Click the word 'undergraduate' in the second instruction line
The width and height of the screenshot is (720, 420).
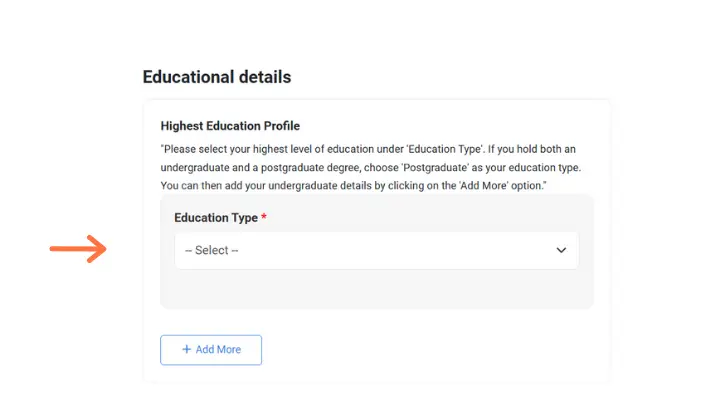click(x=195, y=168)
